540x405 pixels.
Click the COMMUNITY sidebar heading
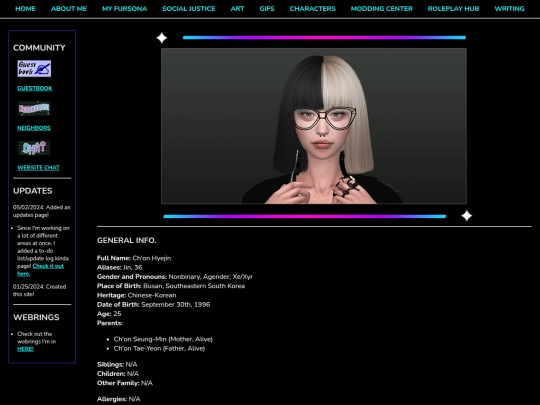(x=39, y=48)
